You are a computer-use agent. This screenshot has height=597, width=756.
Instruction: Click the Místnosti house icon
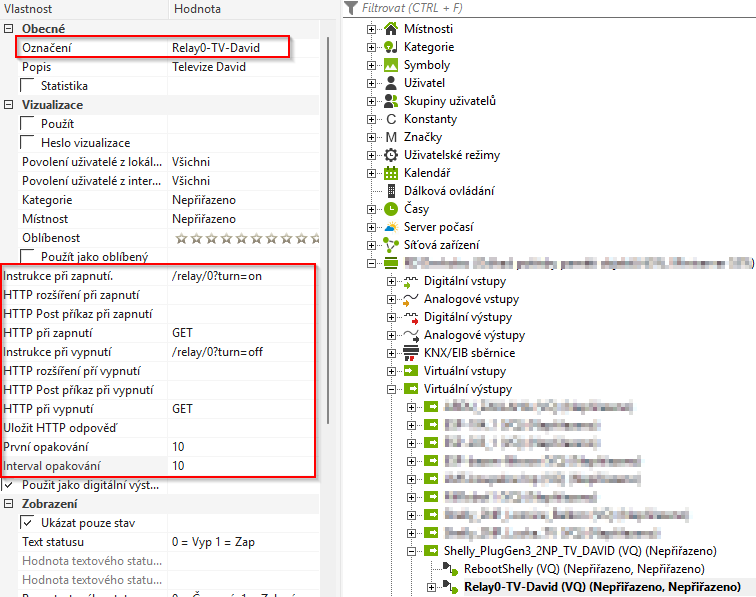391,28
